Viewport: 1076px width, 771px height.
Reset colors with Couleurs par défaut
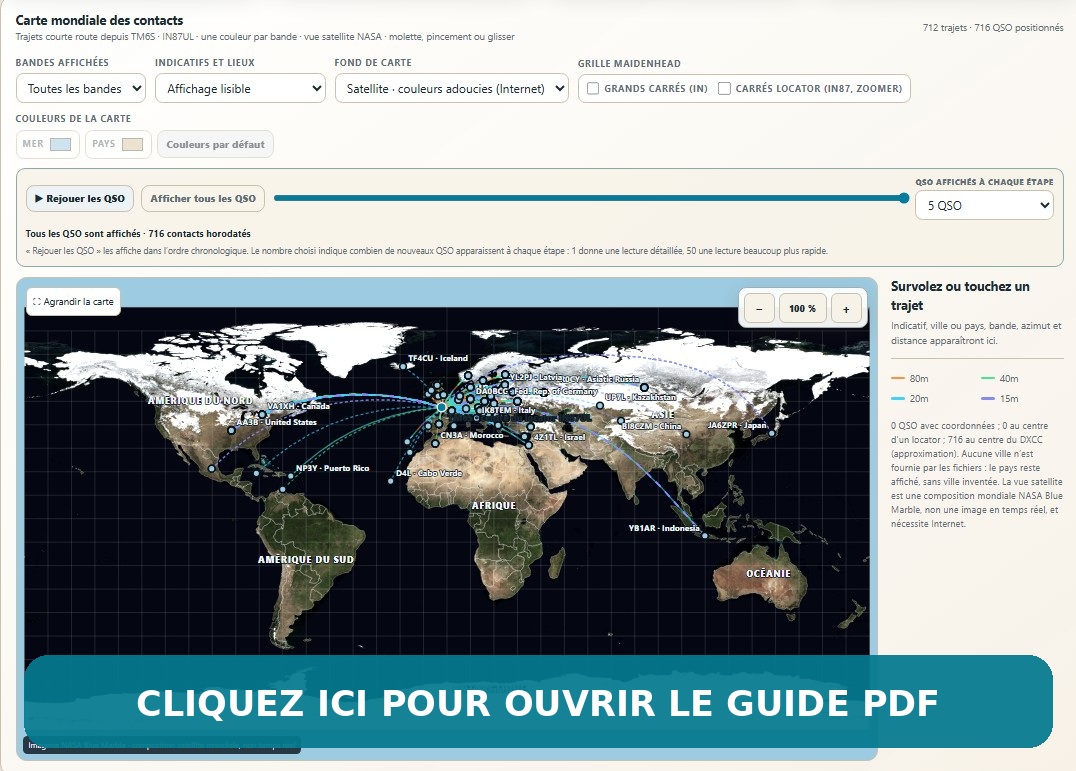pos(215,144)
